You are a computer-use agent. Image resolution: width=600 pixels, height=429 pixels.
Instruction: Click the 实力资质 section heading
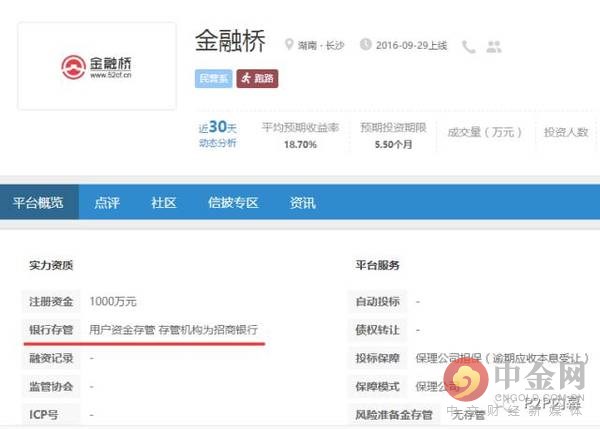tap(51, 265)
